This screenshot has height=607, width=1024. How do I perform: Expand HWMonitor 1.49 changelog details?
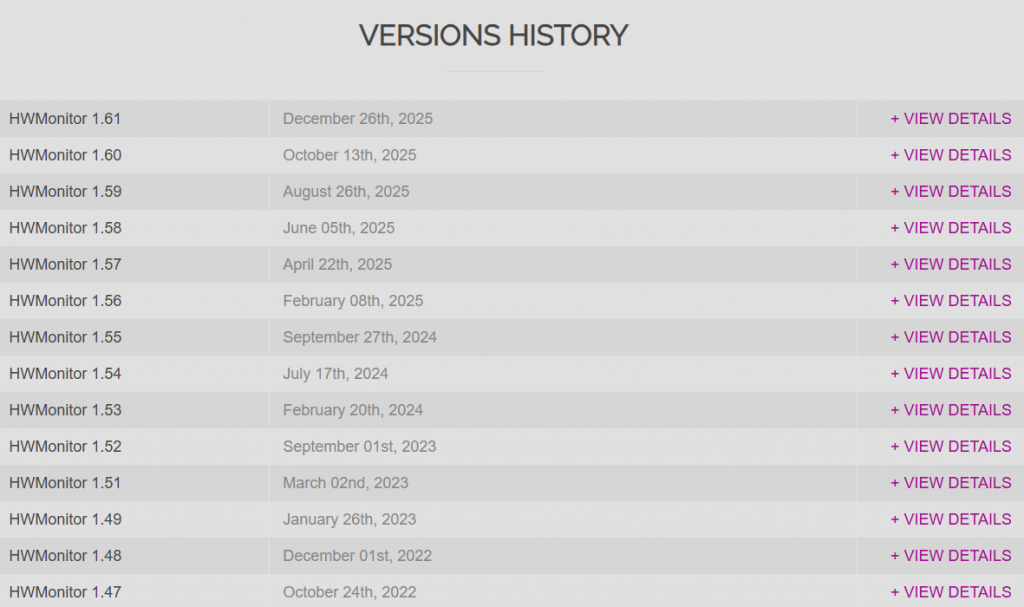coord(950,519)
